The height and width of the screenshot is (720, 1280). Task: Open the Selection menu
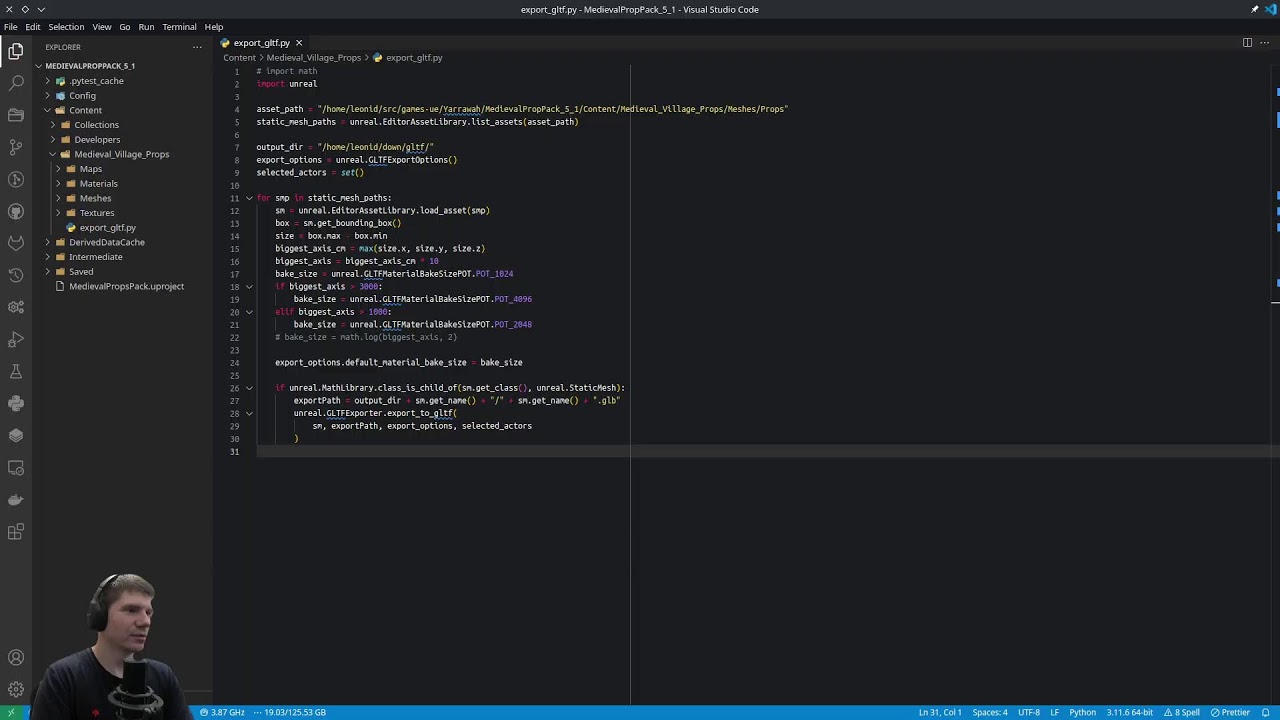coord(66,27)
